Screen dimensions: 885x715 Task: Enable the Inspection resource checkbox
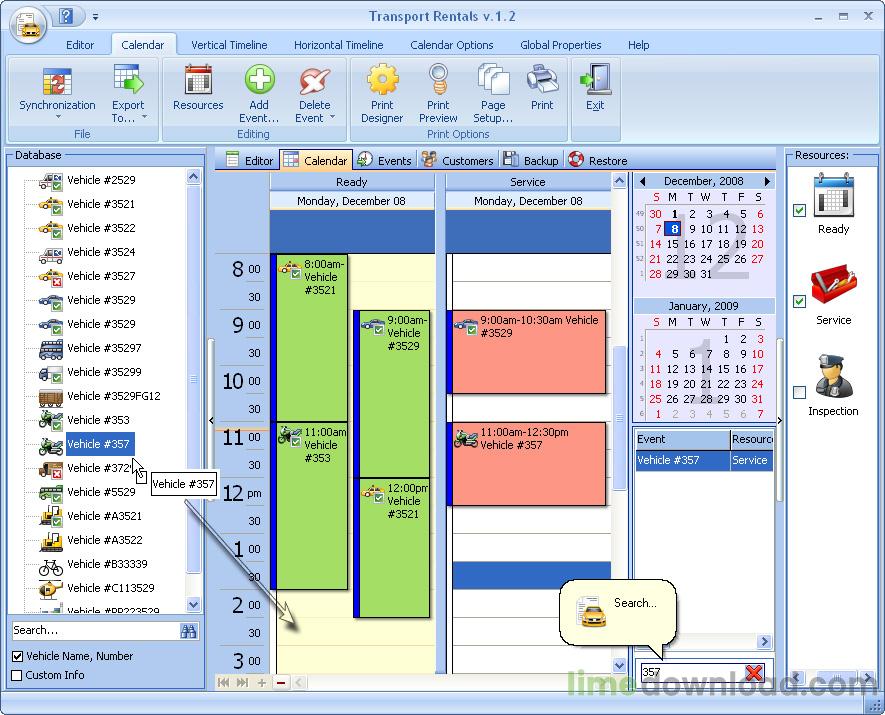pyautogui.click(x=799, y=392)
